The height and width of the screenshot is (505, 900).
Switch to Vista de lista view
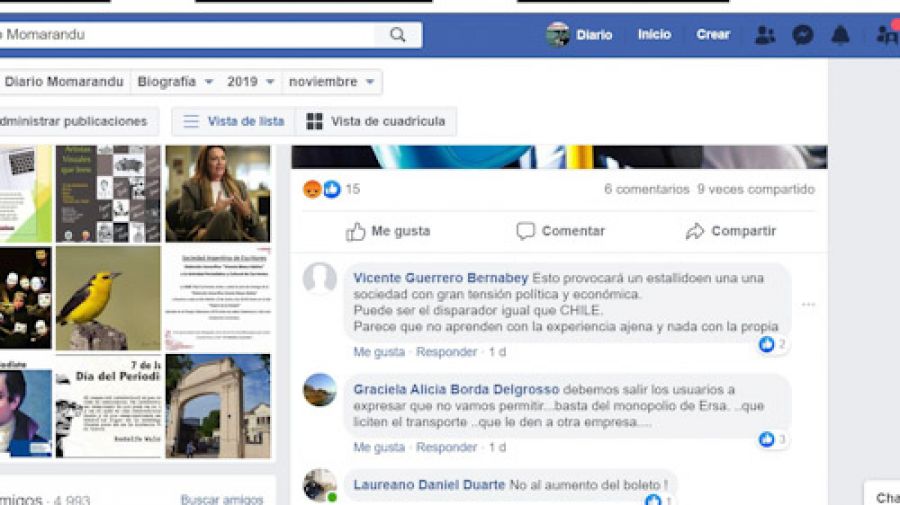coord(233,121)
